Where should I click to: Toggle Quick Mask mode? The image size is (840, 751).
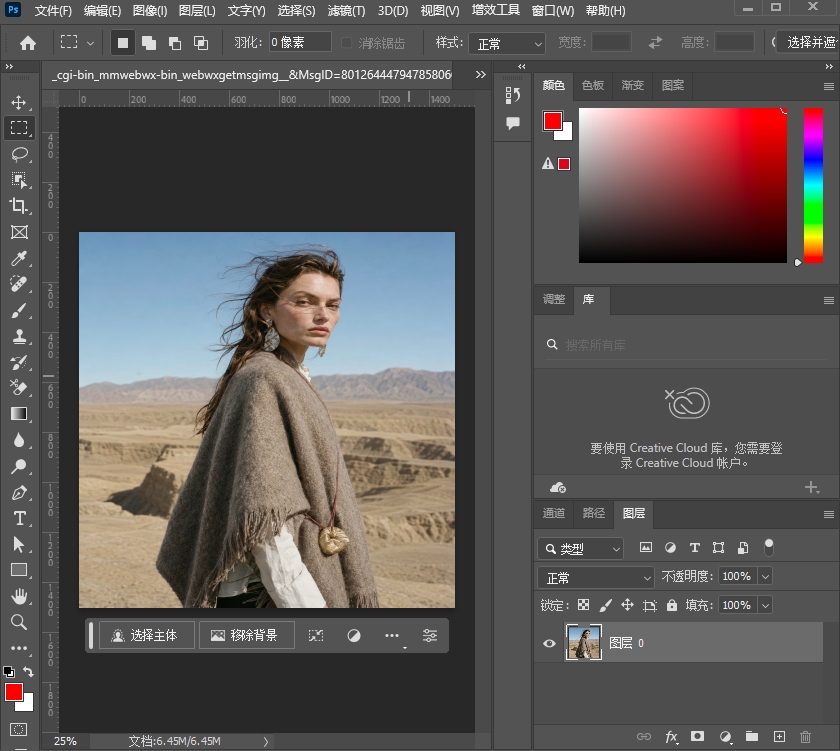[x=19, y=730]
